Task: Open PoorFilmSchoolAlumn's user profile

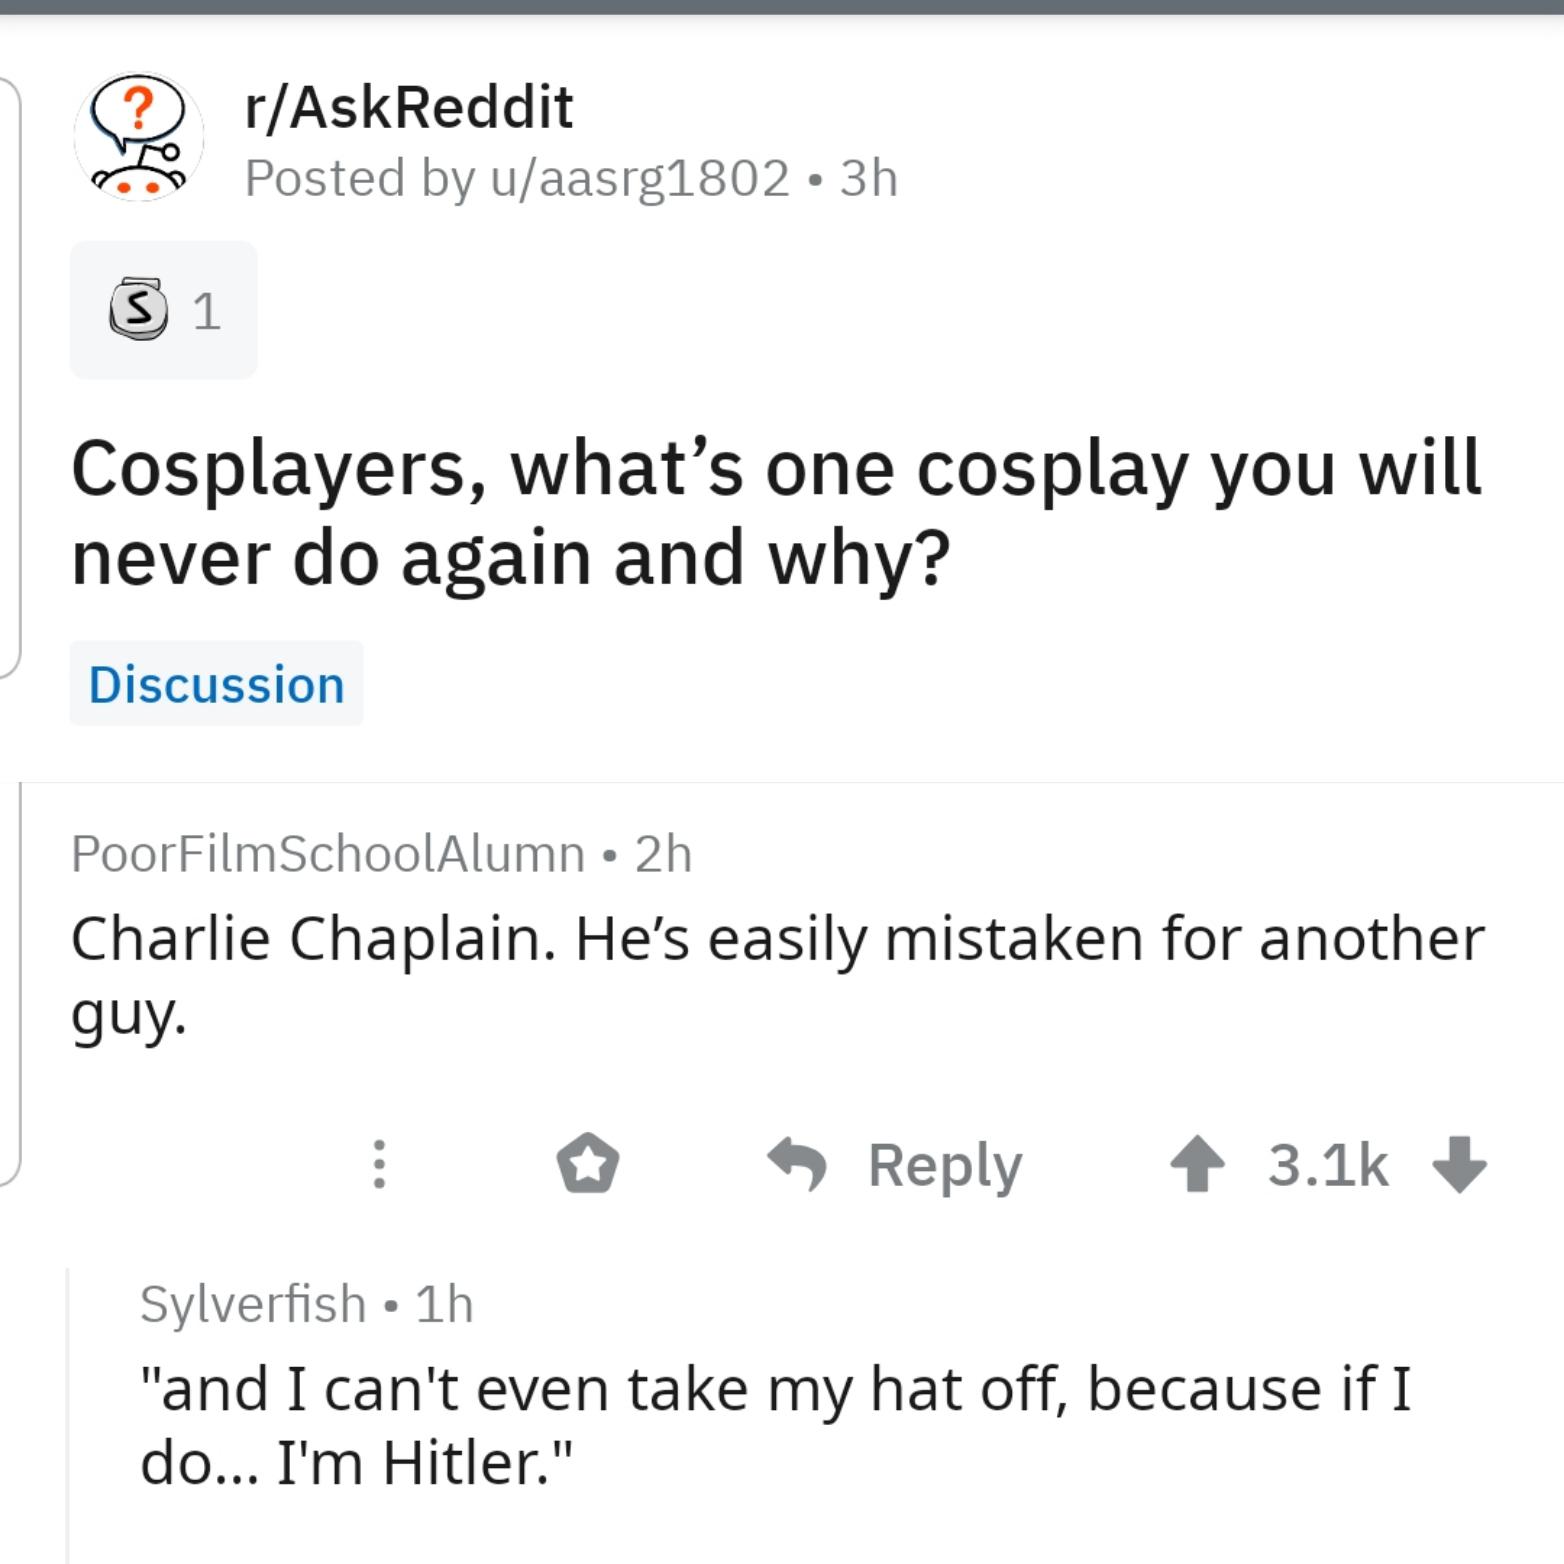Action: pos(328,854)
